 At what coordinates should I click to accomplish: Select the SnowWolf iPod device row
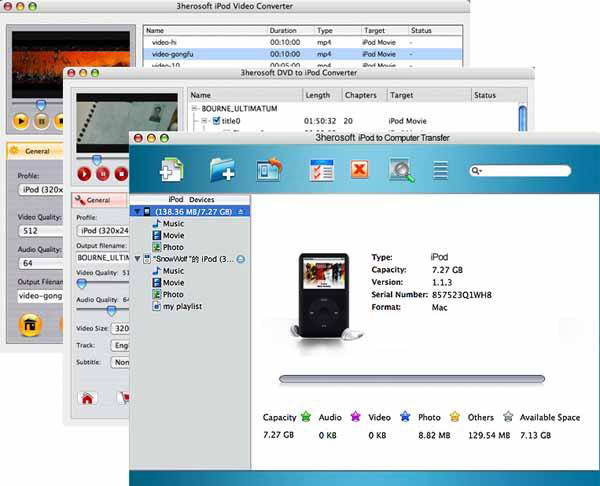190,259
